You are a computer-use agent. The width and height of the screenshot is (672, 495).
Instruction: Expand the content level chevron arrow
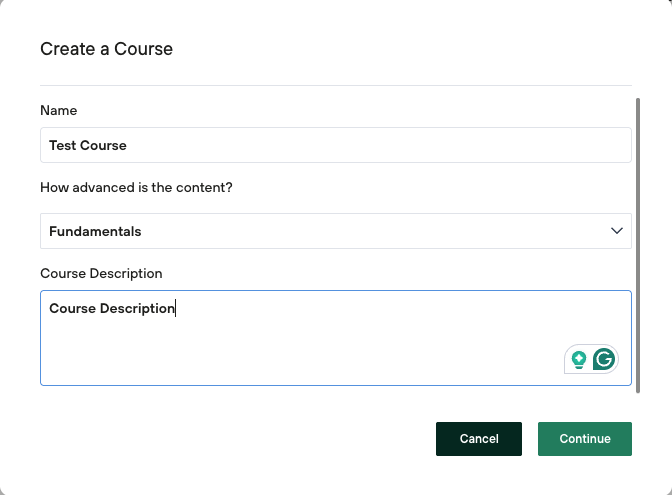click(x=616, y=231)
